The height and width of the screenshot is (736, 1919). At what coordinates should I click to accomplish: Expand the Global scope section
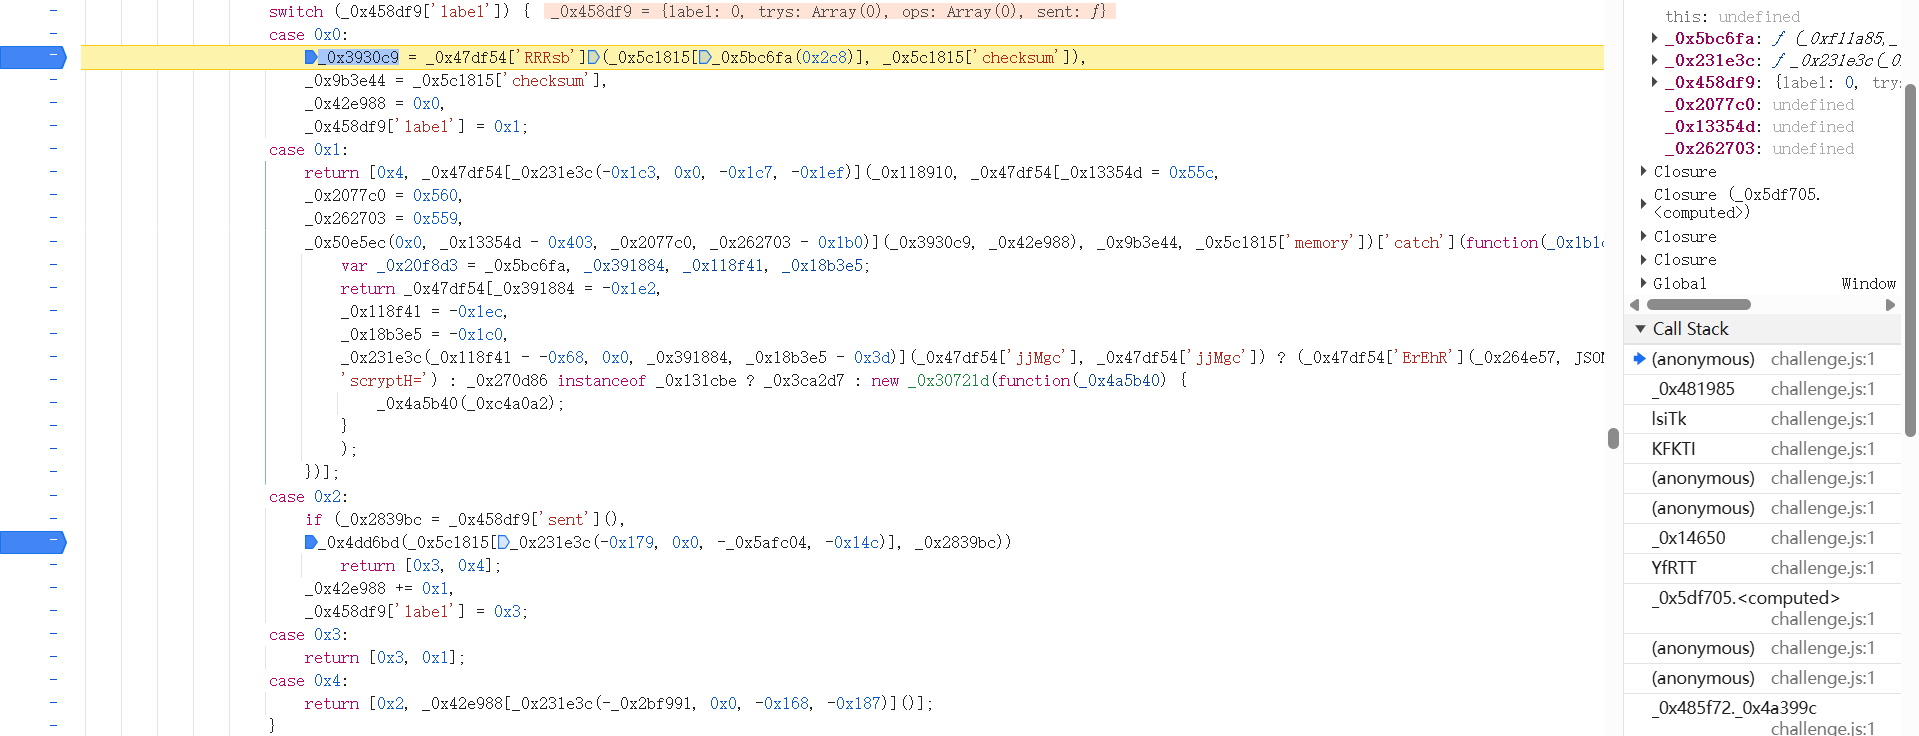[x=1644, y=284]
